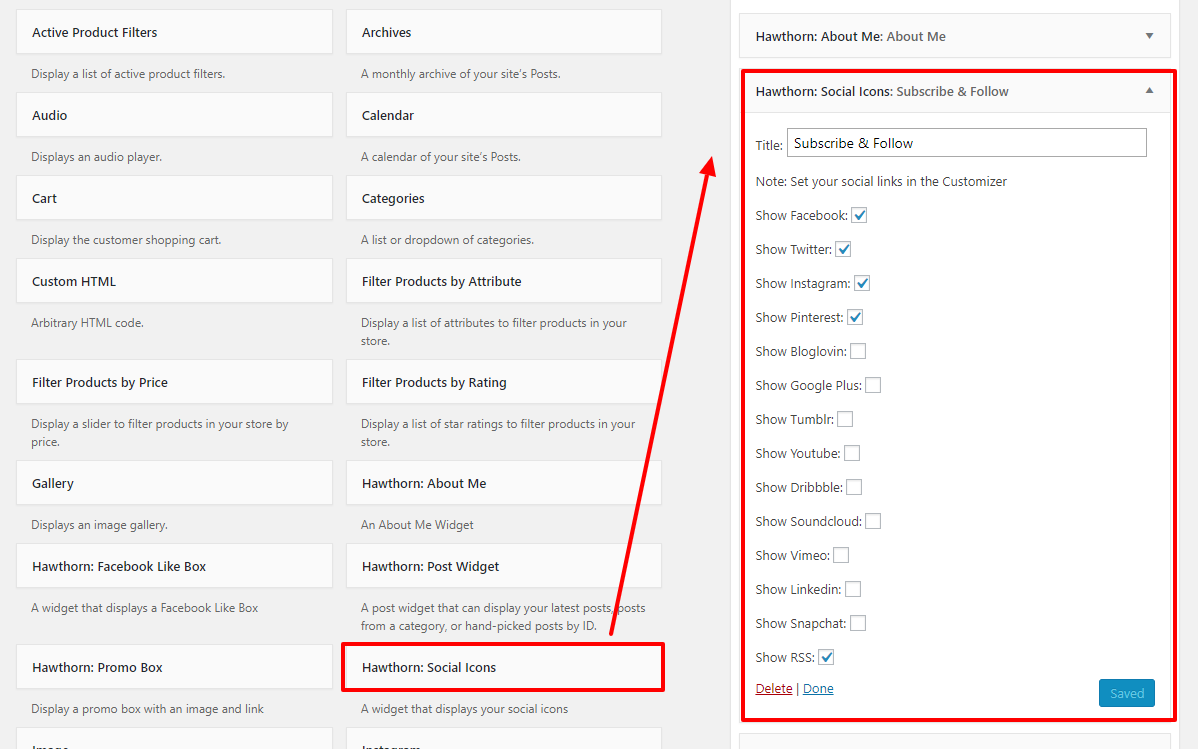Open the Hawthorn: Promo Box widget

click(174, 667)
